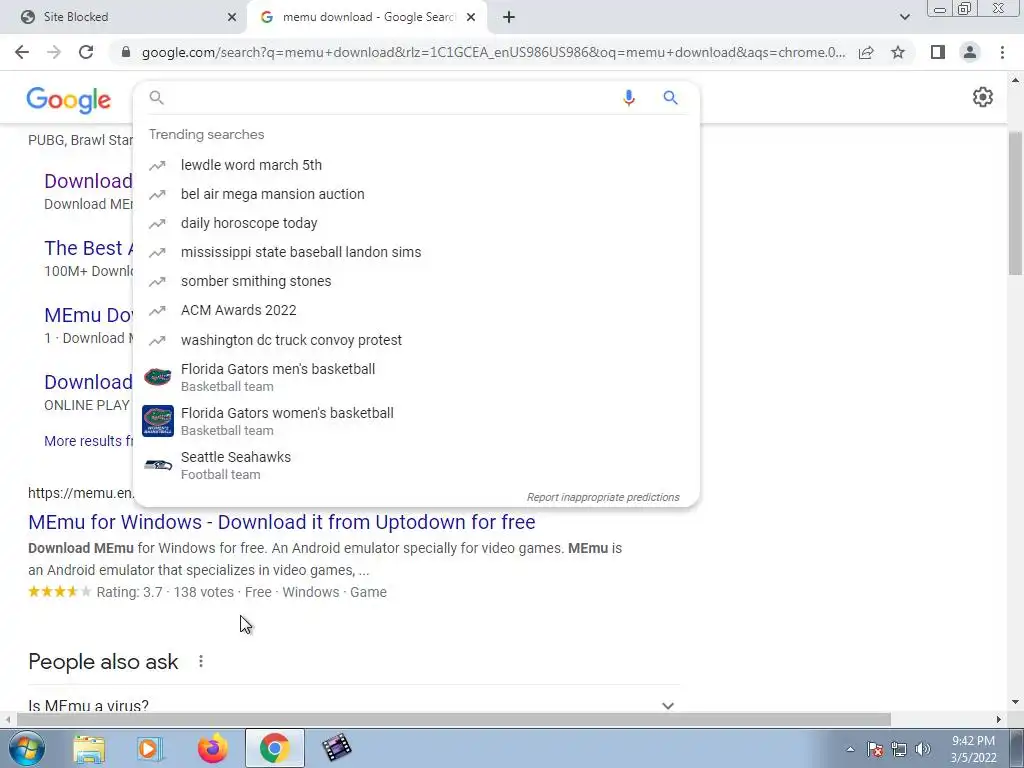Click the vertical scrollbar thumb
1024x768 pixels.
1015,202
